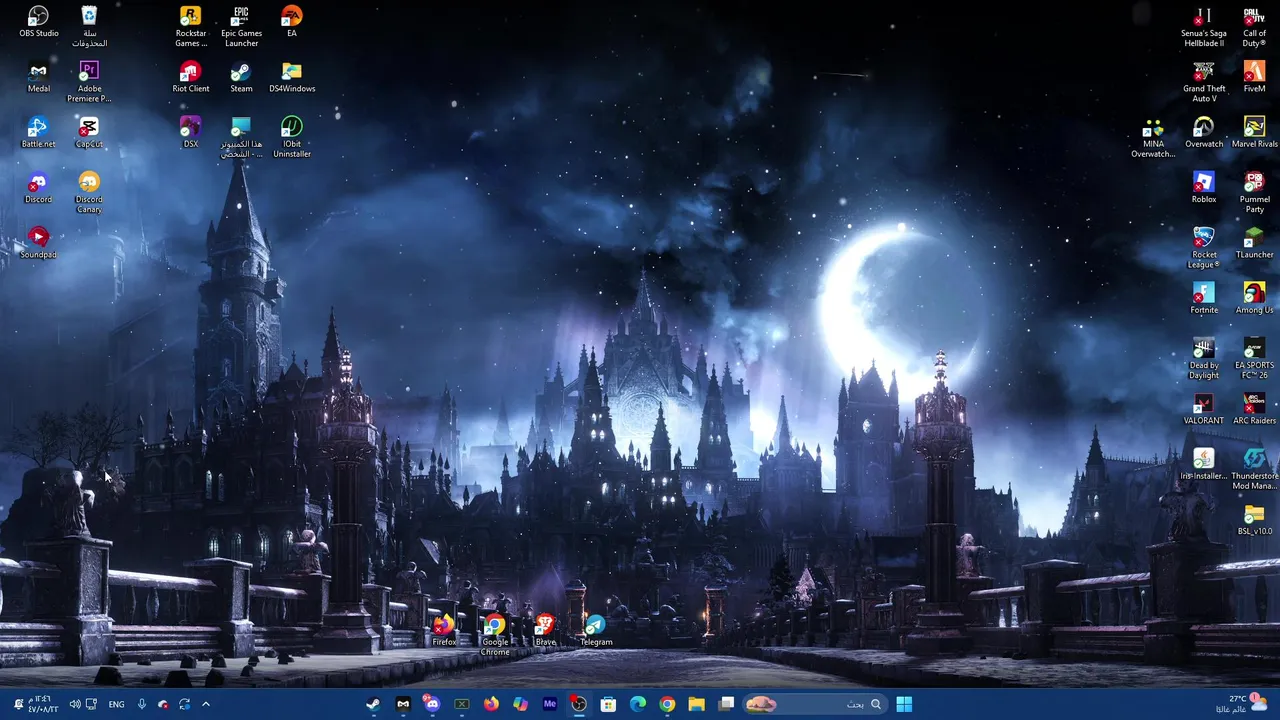Image resolution: width=1280 pixels, height=720 pixels.
Task: Select the Senua's Saga Hellblade II icon
Action: [1203, 26]
